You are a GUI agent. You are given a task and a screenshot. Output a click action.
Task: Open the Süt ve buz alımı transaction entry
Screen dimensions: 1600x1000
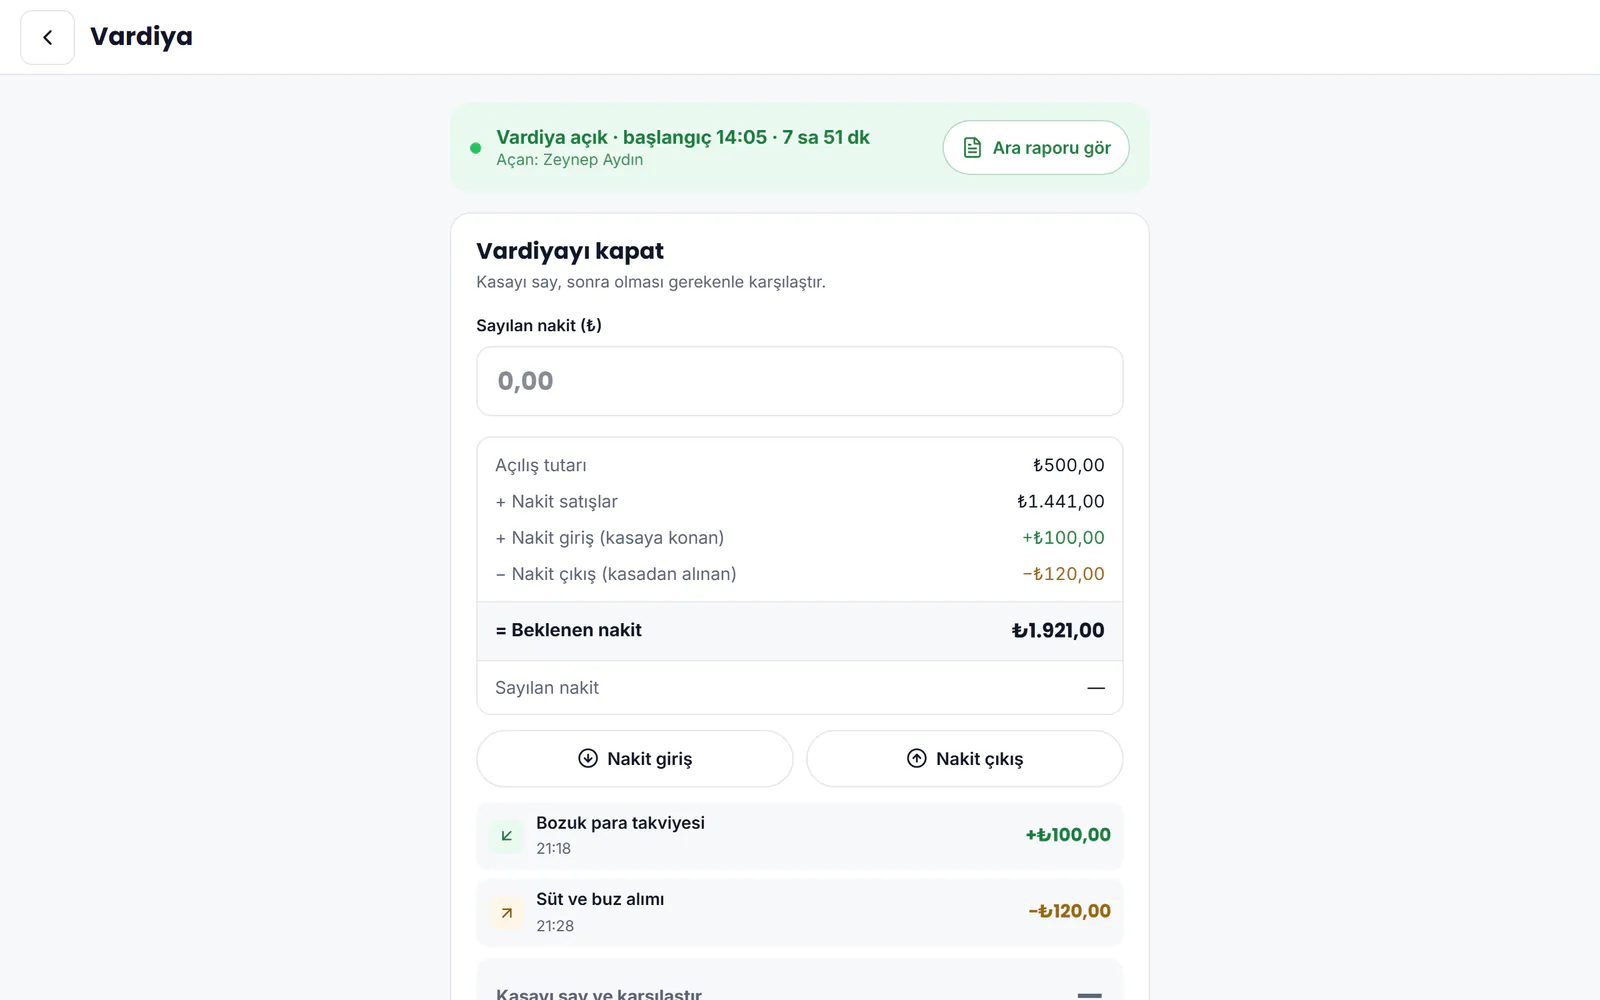800,912
